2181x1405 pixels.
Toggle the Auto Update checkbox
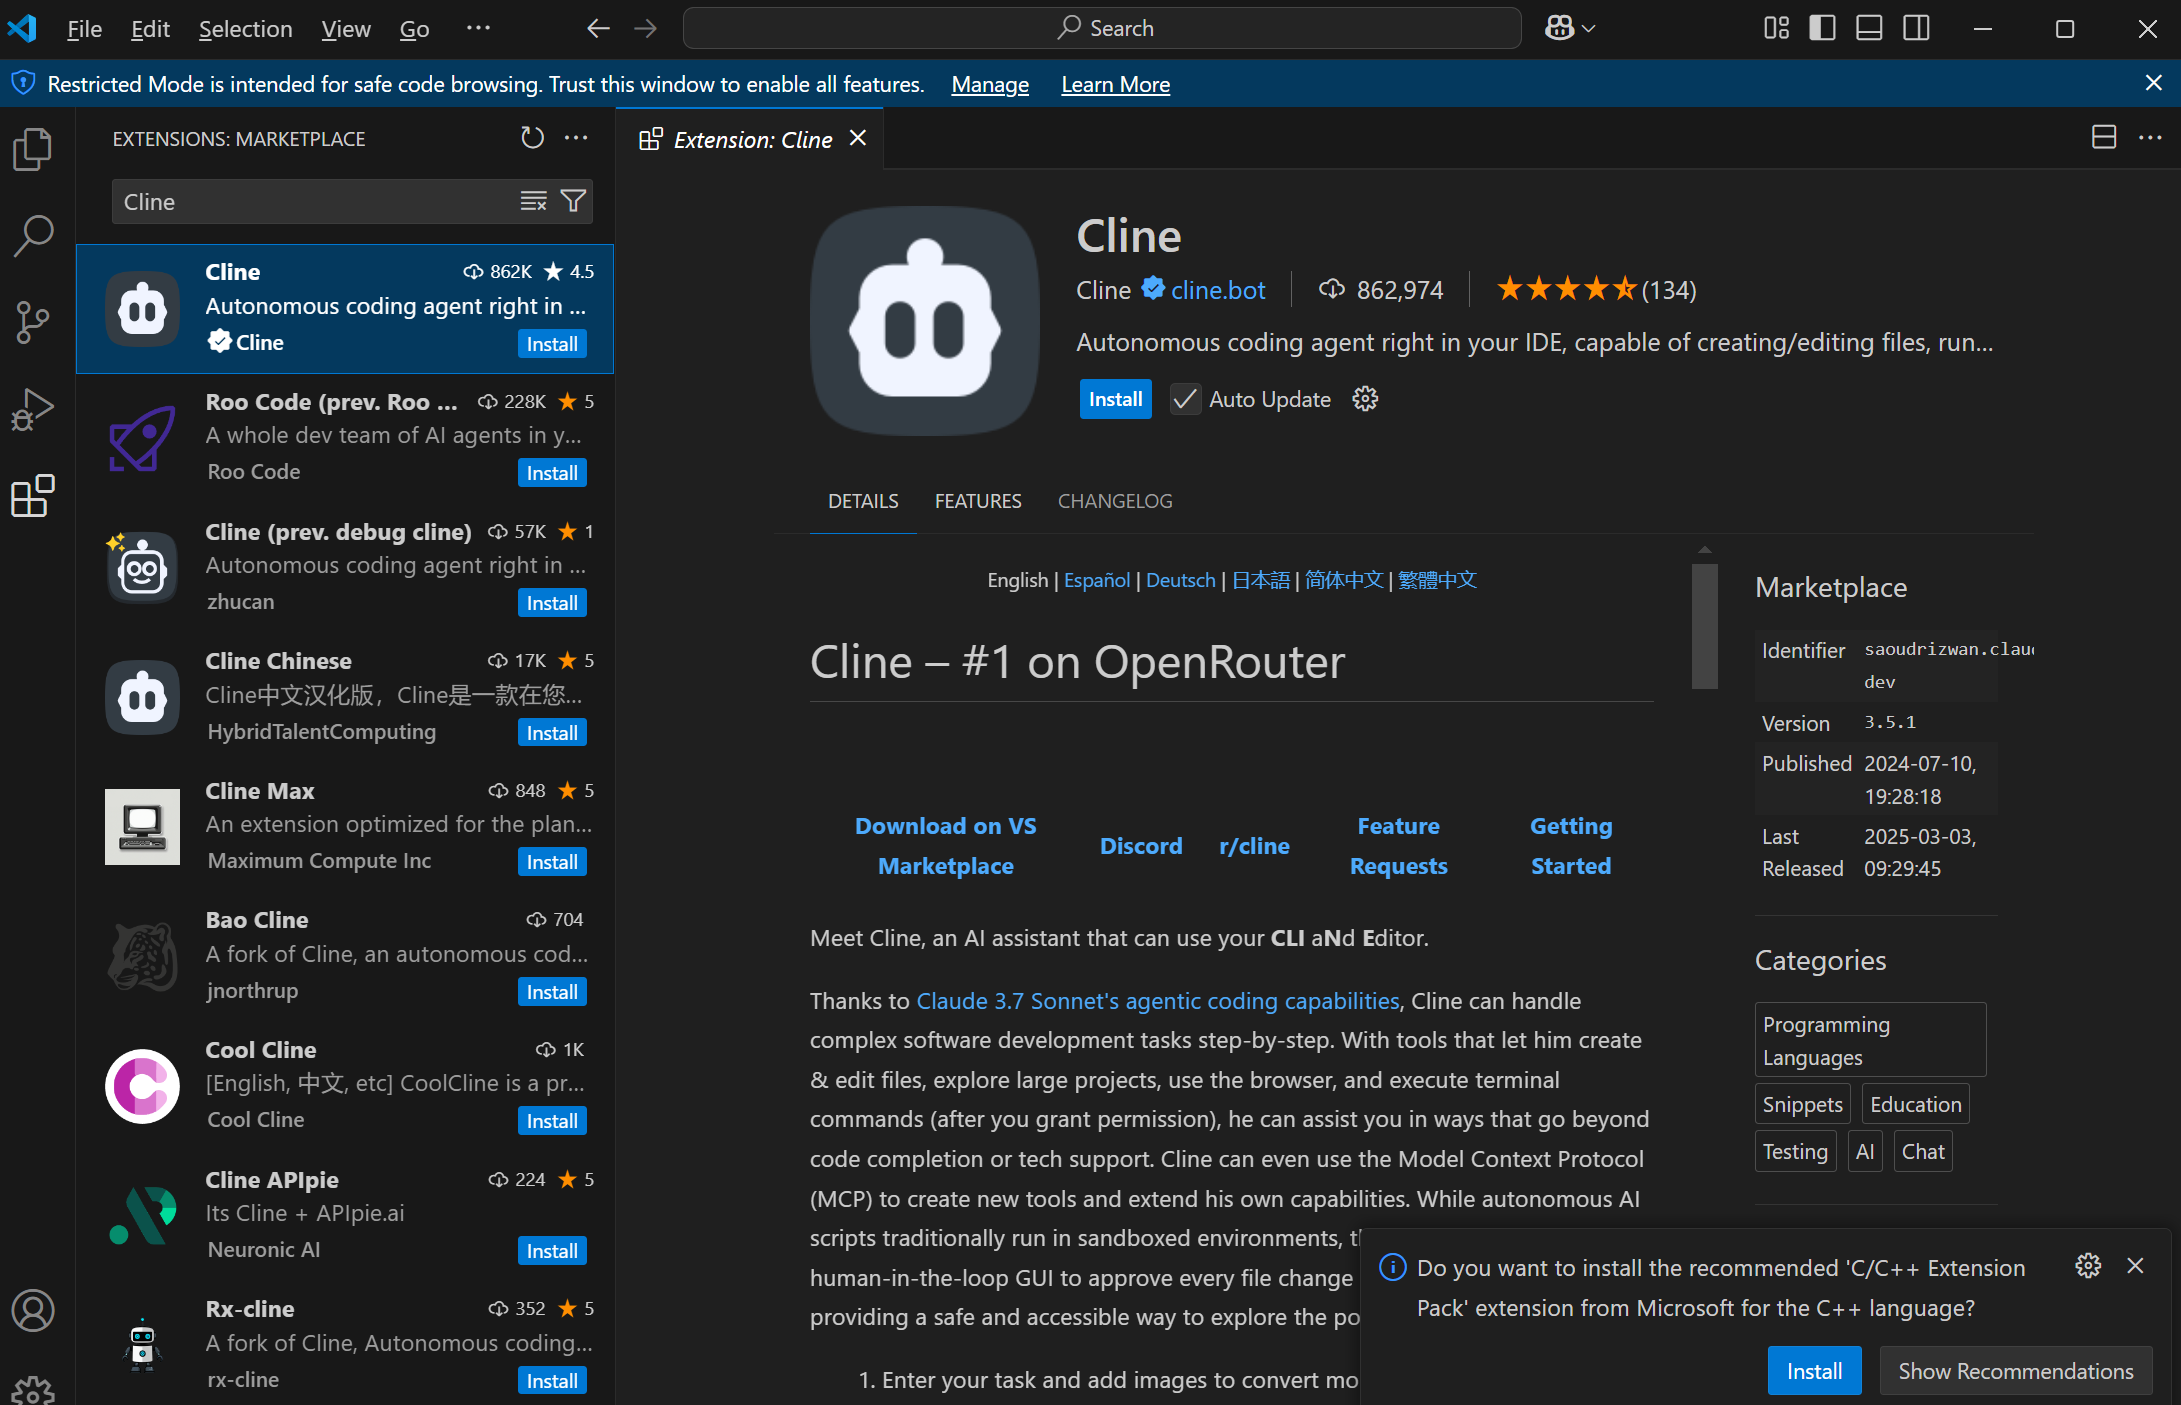tap(1185, 399)
